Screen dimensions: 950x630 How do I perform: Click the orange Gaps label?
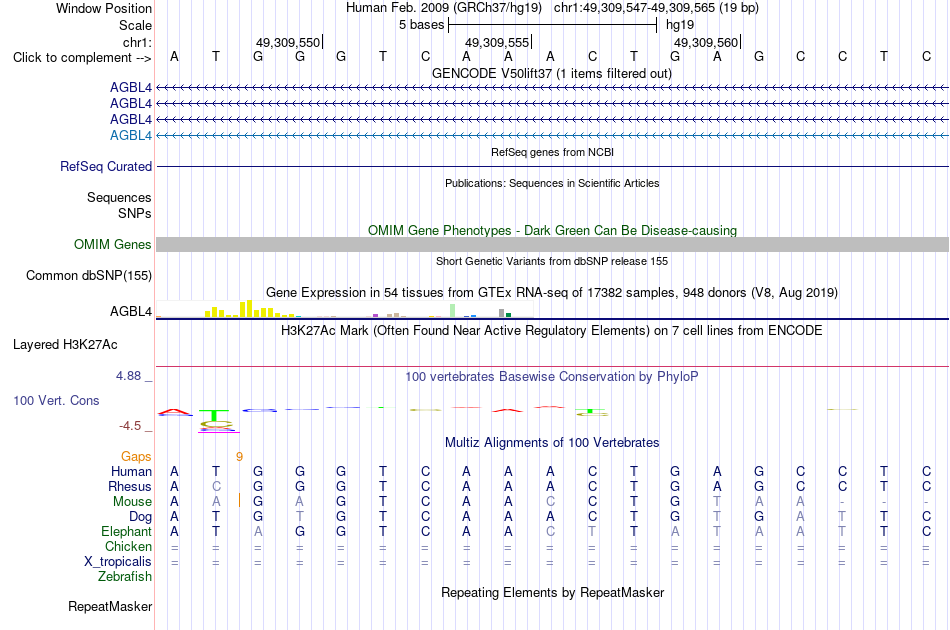pyautogui.click(x=136, y=457)
